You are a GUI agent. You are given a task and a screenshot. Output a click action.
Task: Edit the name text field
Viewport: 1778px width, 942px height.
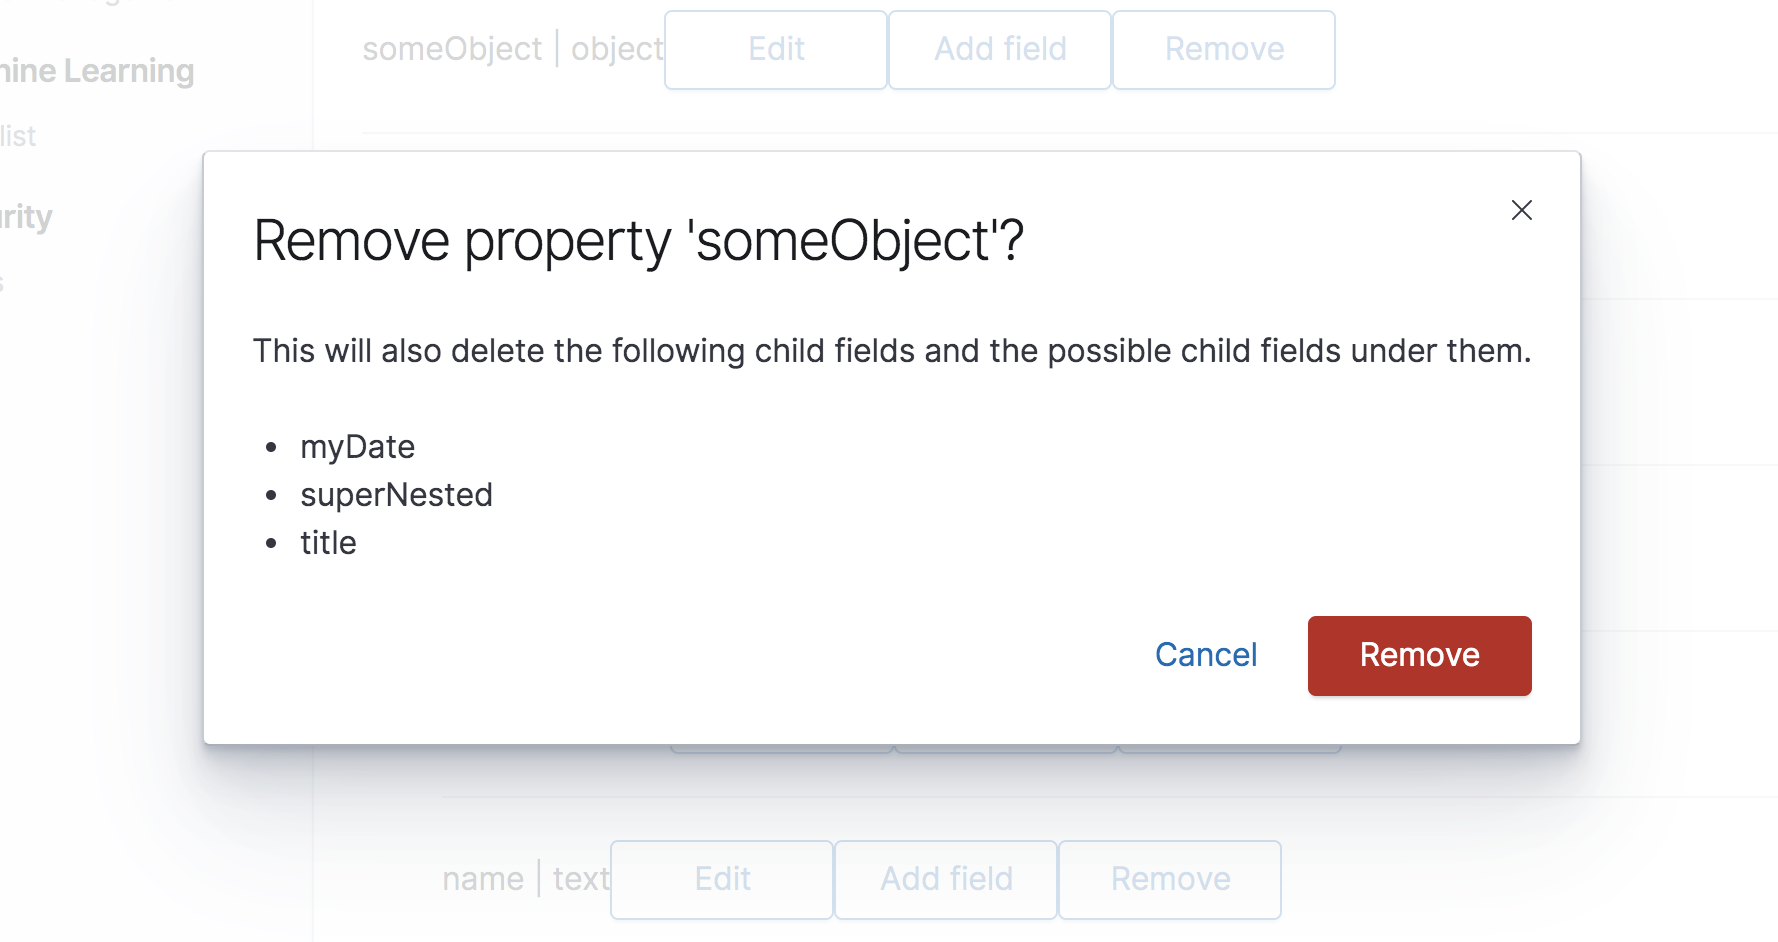722,879
